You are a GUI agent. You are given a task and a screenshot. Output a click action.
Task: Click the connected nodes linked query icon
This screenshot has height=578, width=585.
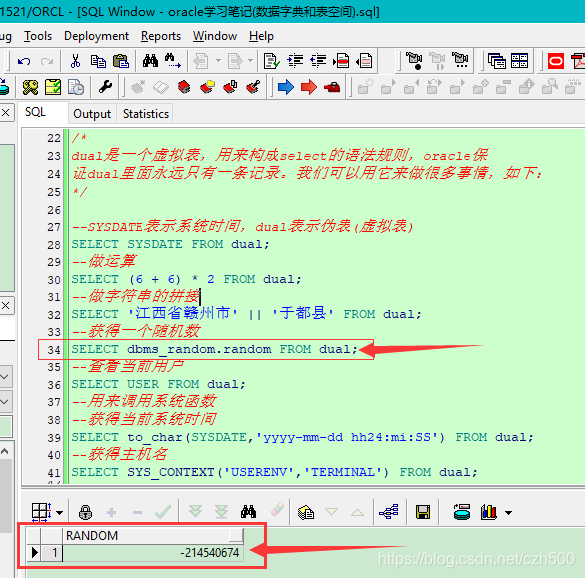389,512
